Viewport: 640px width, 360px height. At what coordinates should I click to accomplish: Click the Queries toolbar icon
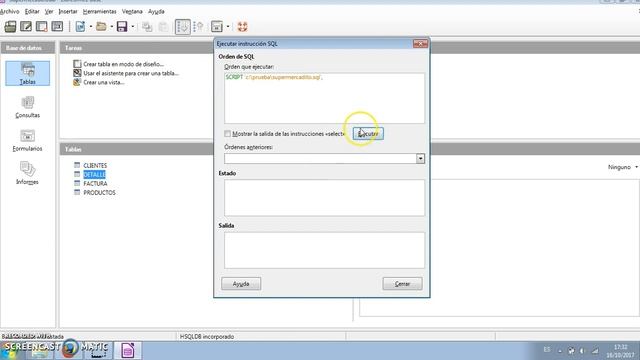(x=26, y=27)
